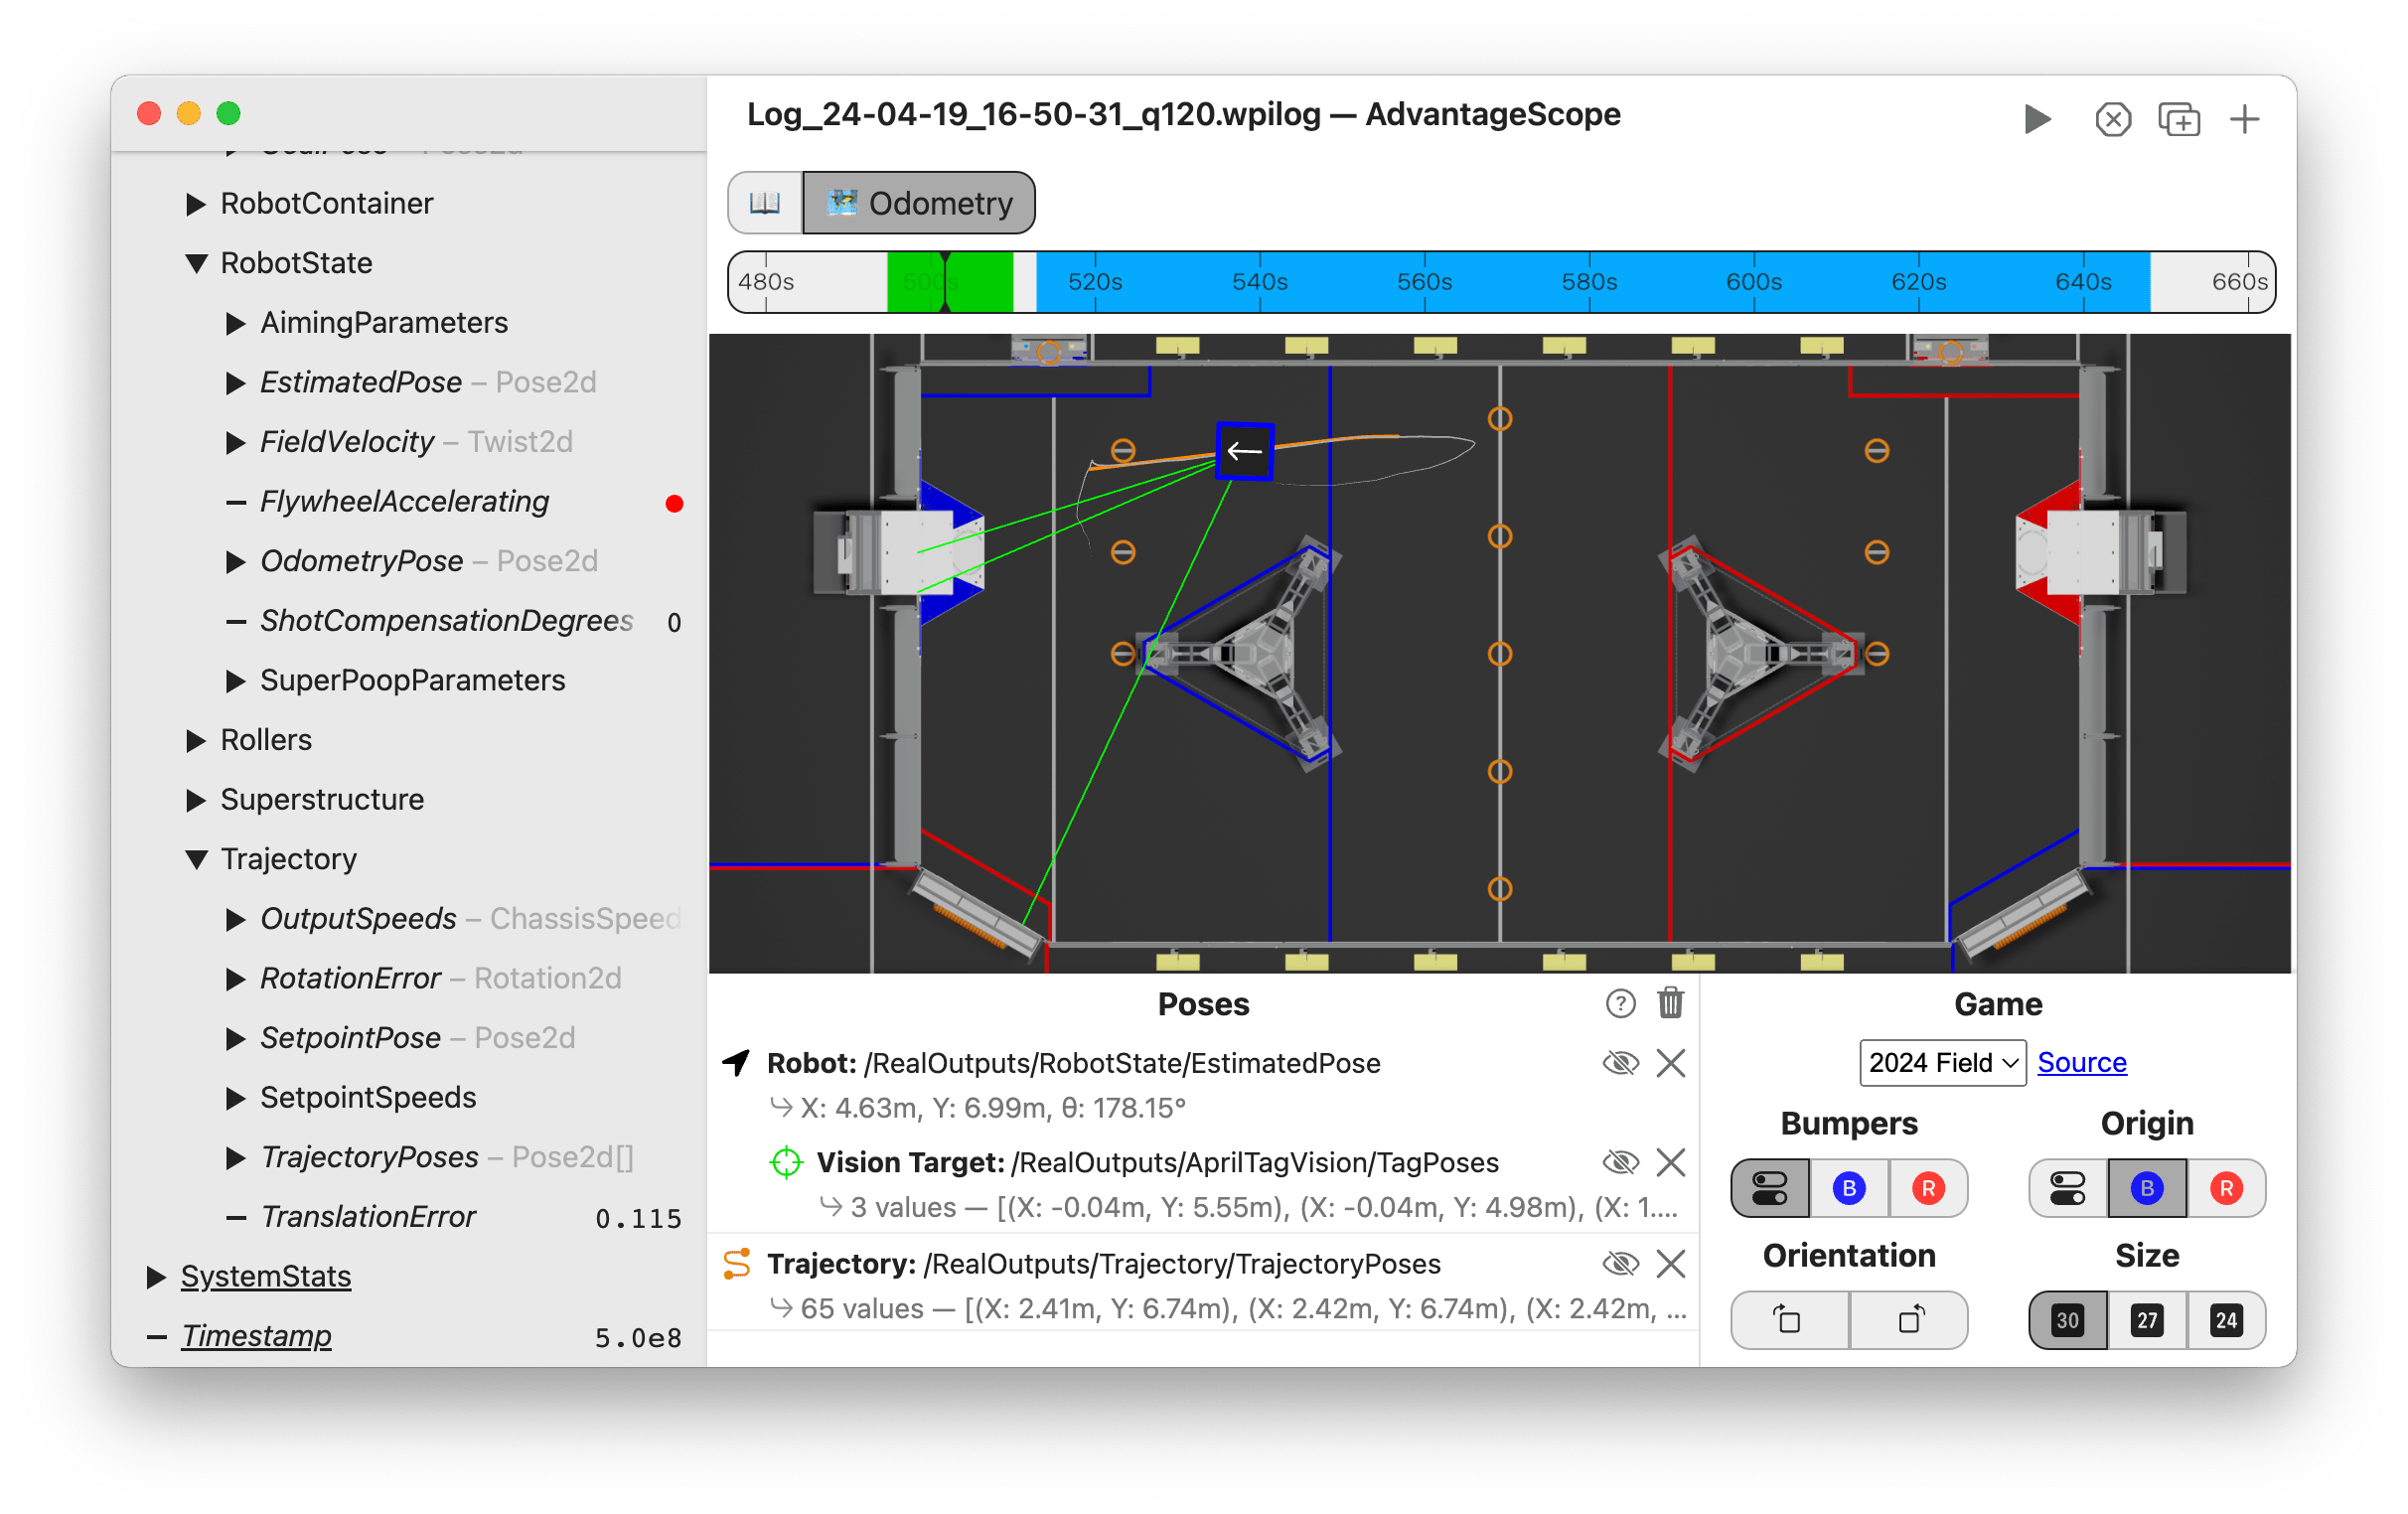Click the Vision Target crosshair icon
Viewport: 2408px width, 1514px height.
click(x=786, y=1162)
